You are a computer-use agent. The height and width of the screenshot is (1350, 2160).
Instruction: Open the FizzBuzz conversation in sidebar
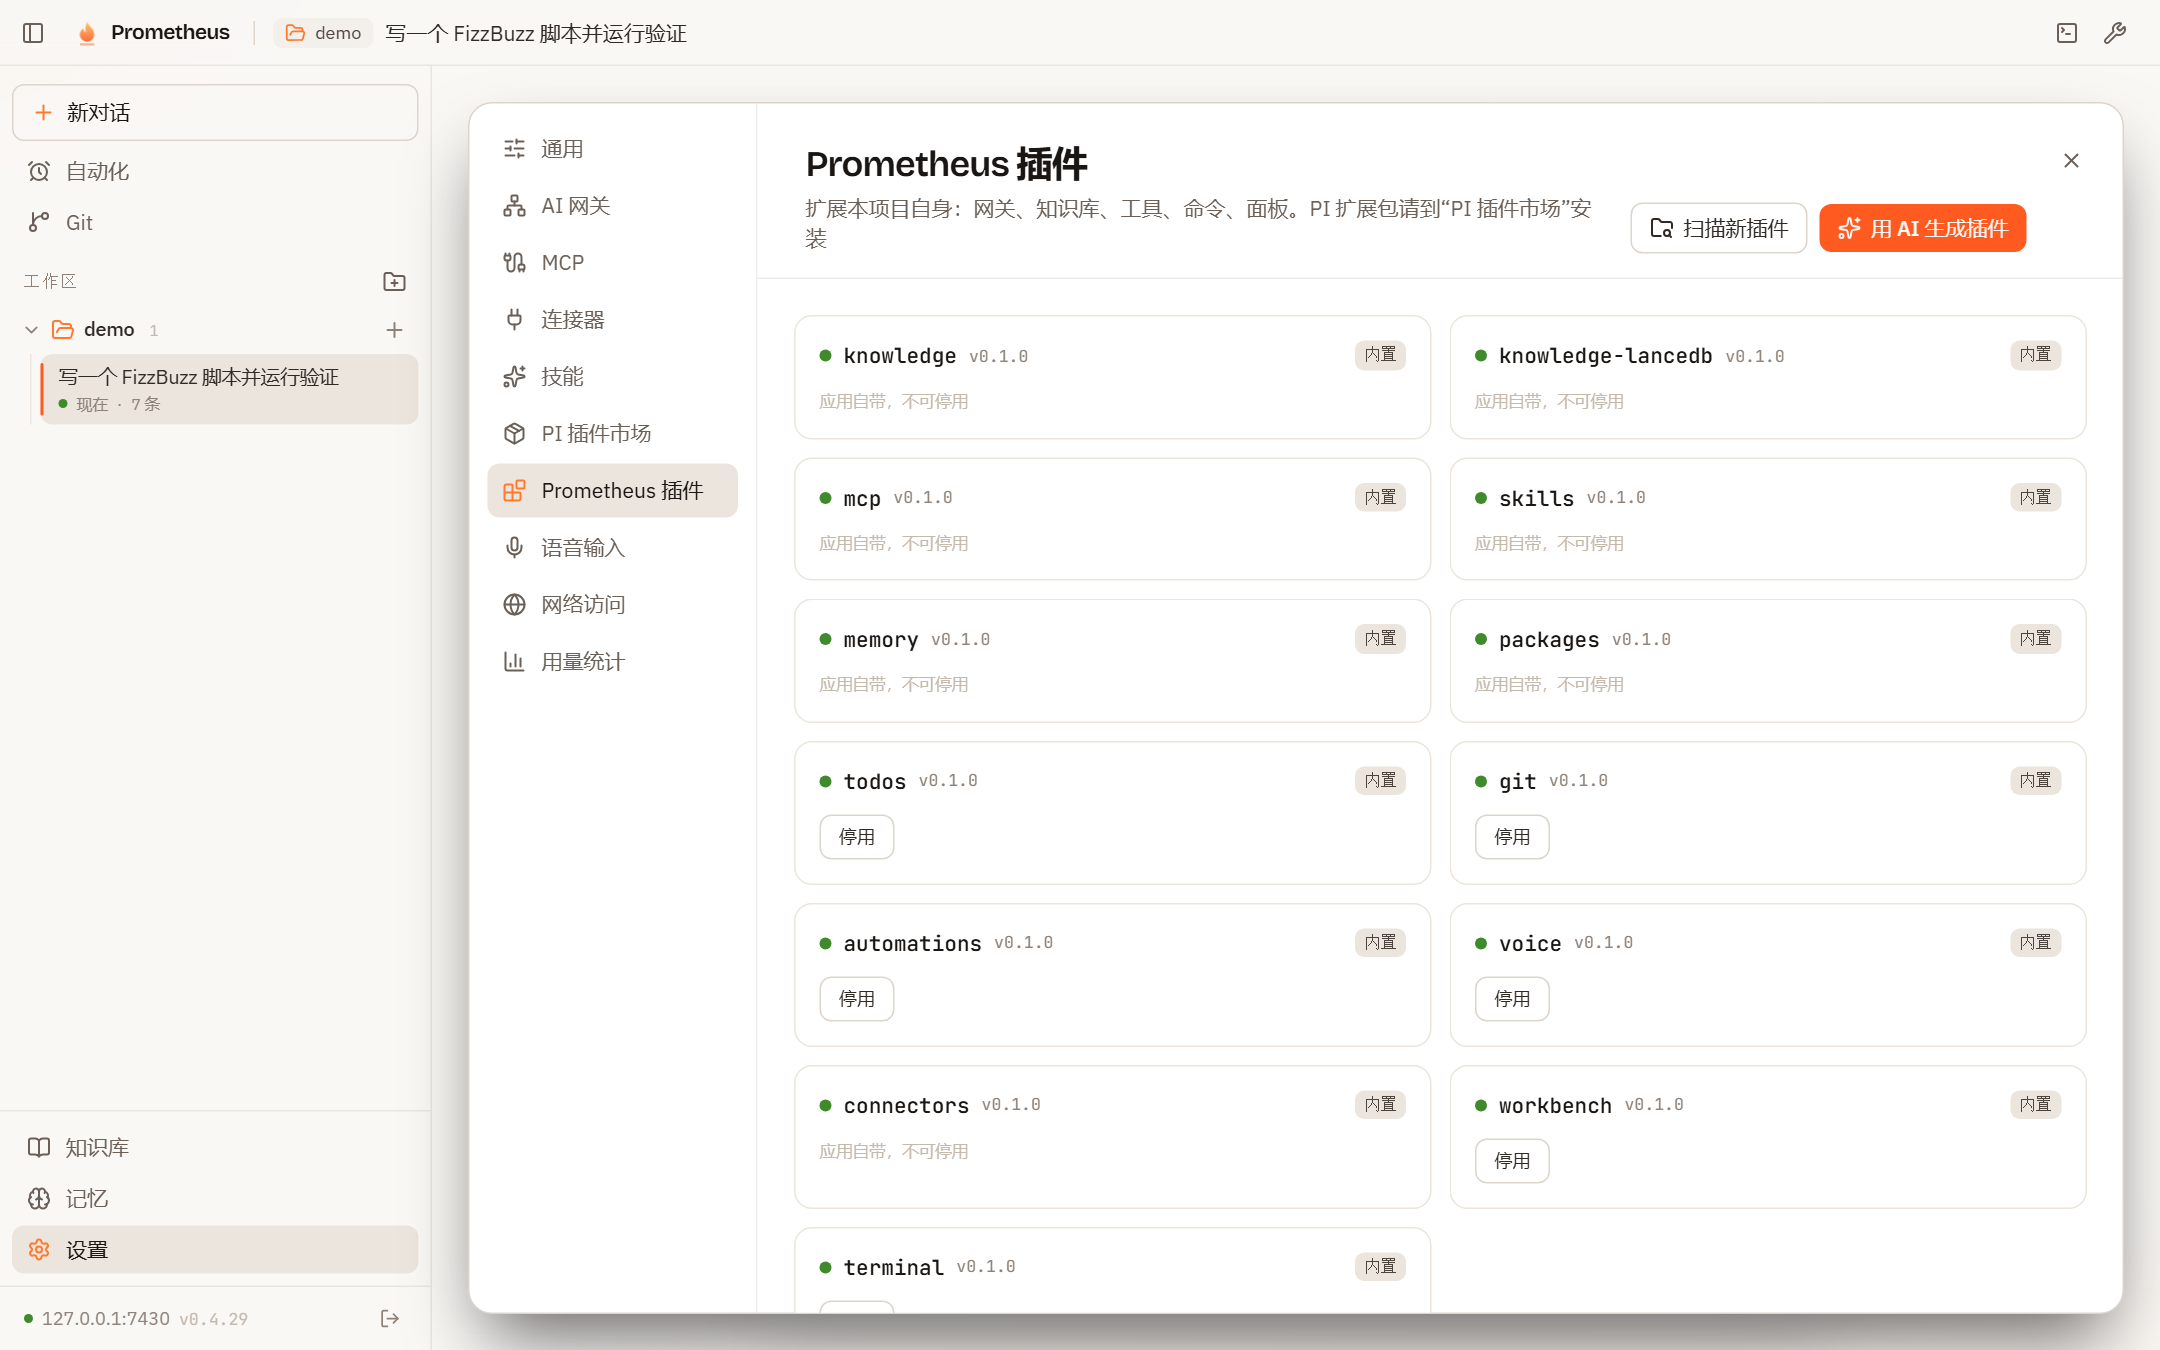click(229, 389)
